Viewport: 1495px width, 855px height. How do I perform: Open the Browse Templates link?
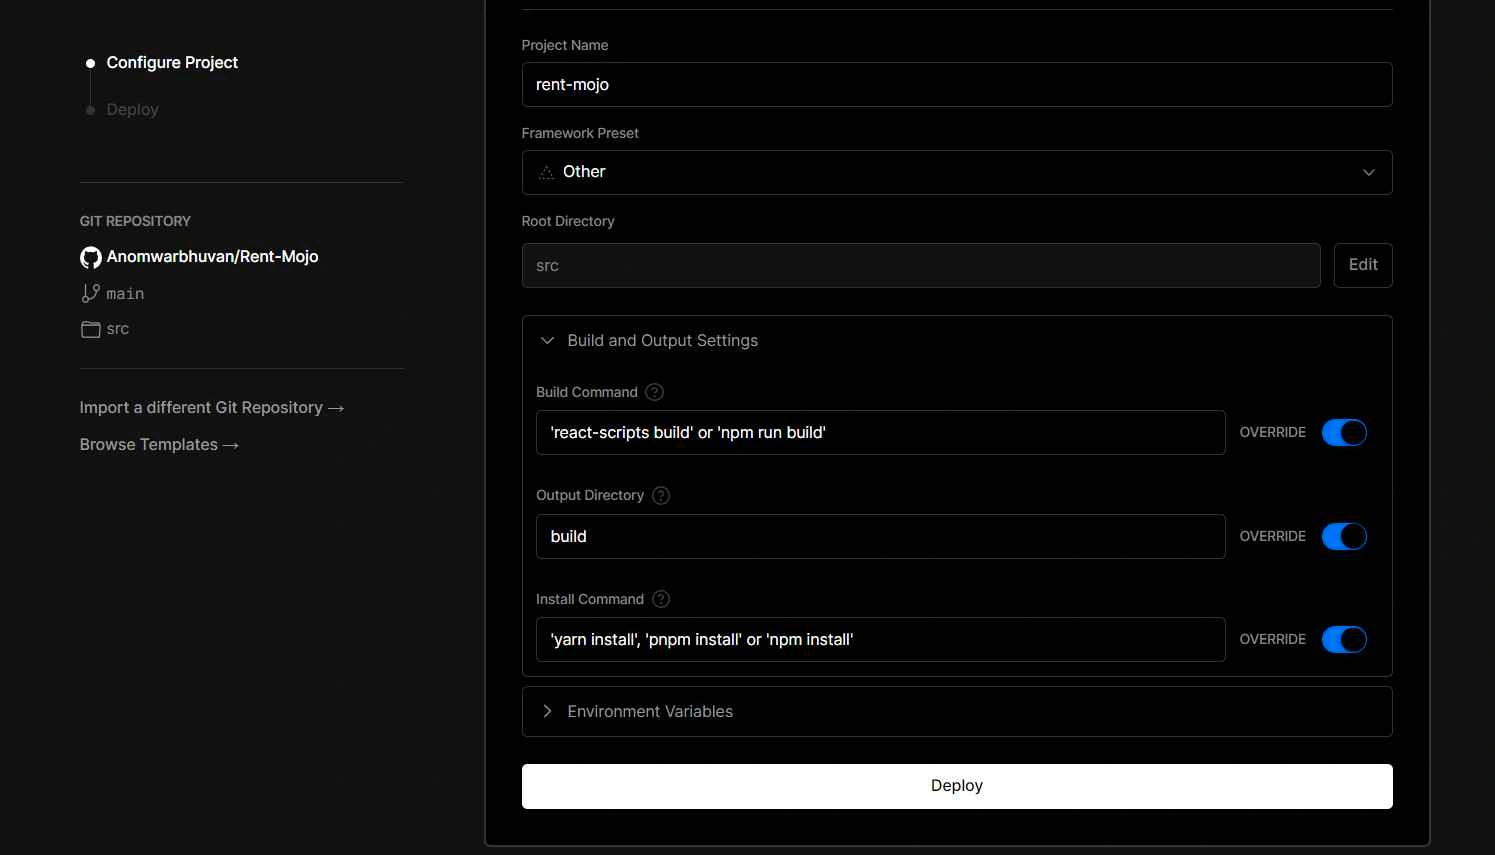148,444
